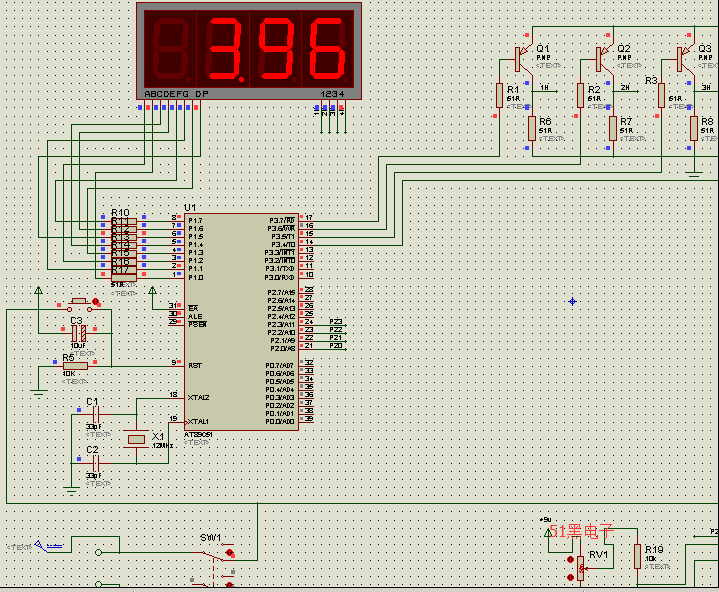Click the ground symbol near R8
This screenshot has width=719, height=592.
point(695,174)
